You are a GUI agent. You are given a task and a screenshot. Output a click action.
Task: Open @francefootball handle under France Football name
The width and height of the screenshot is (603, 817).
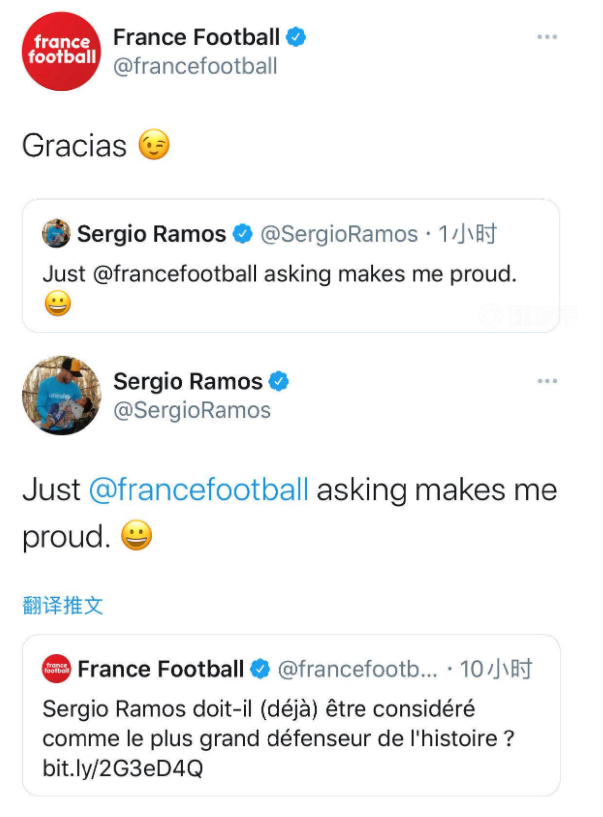coord(195,66)
